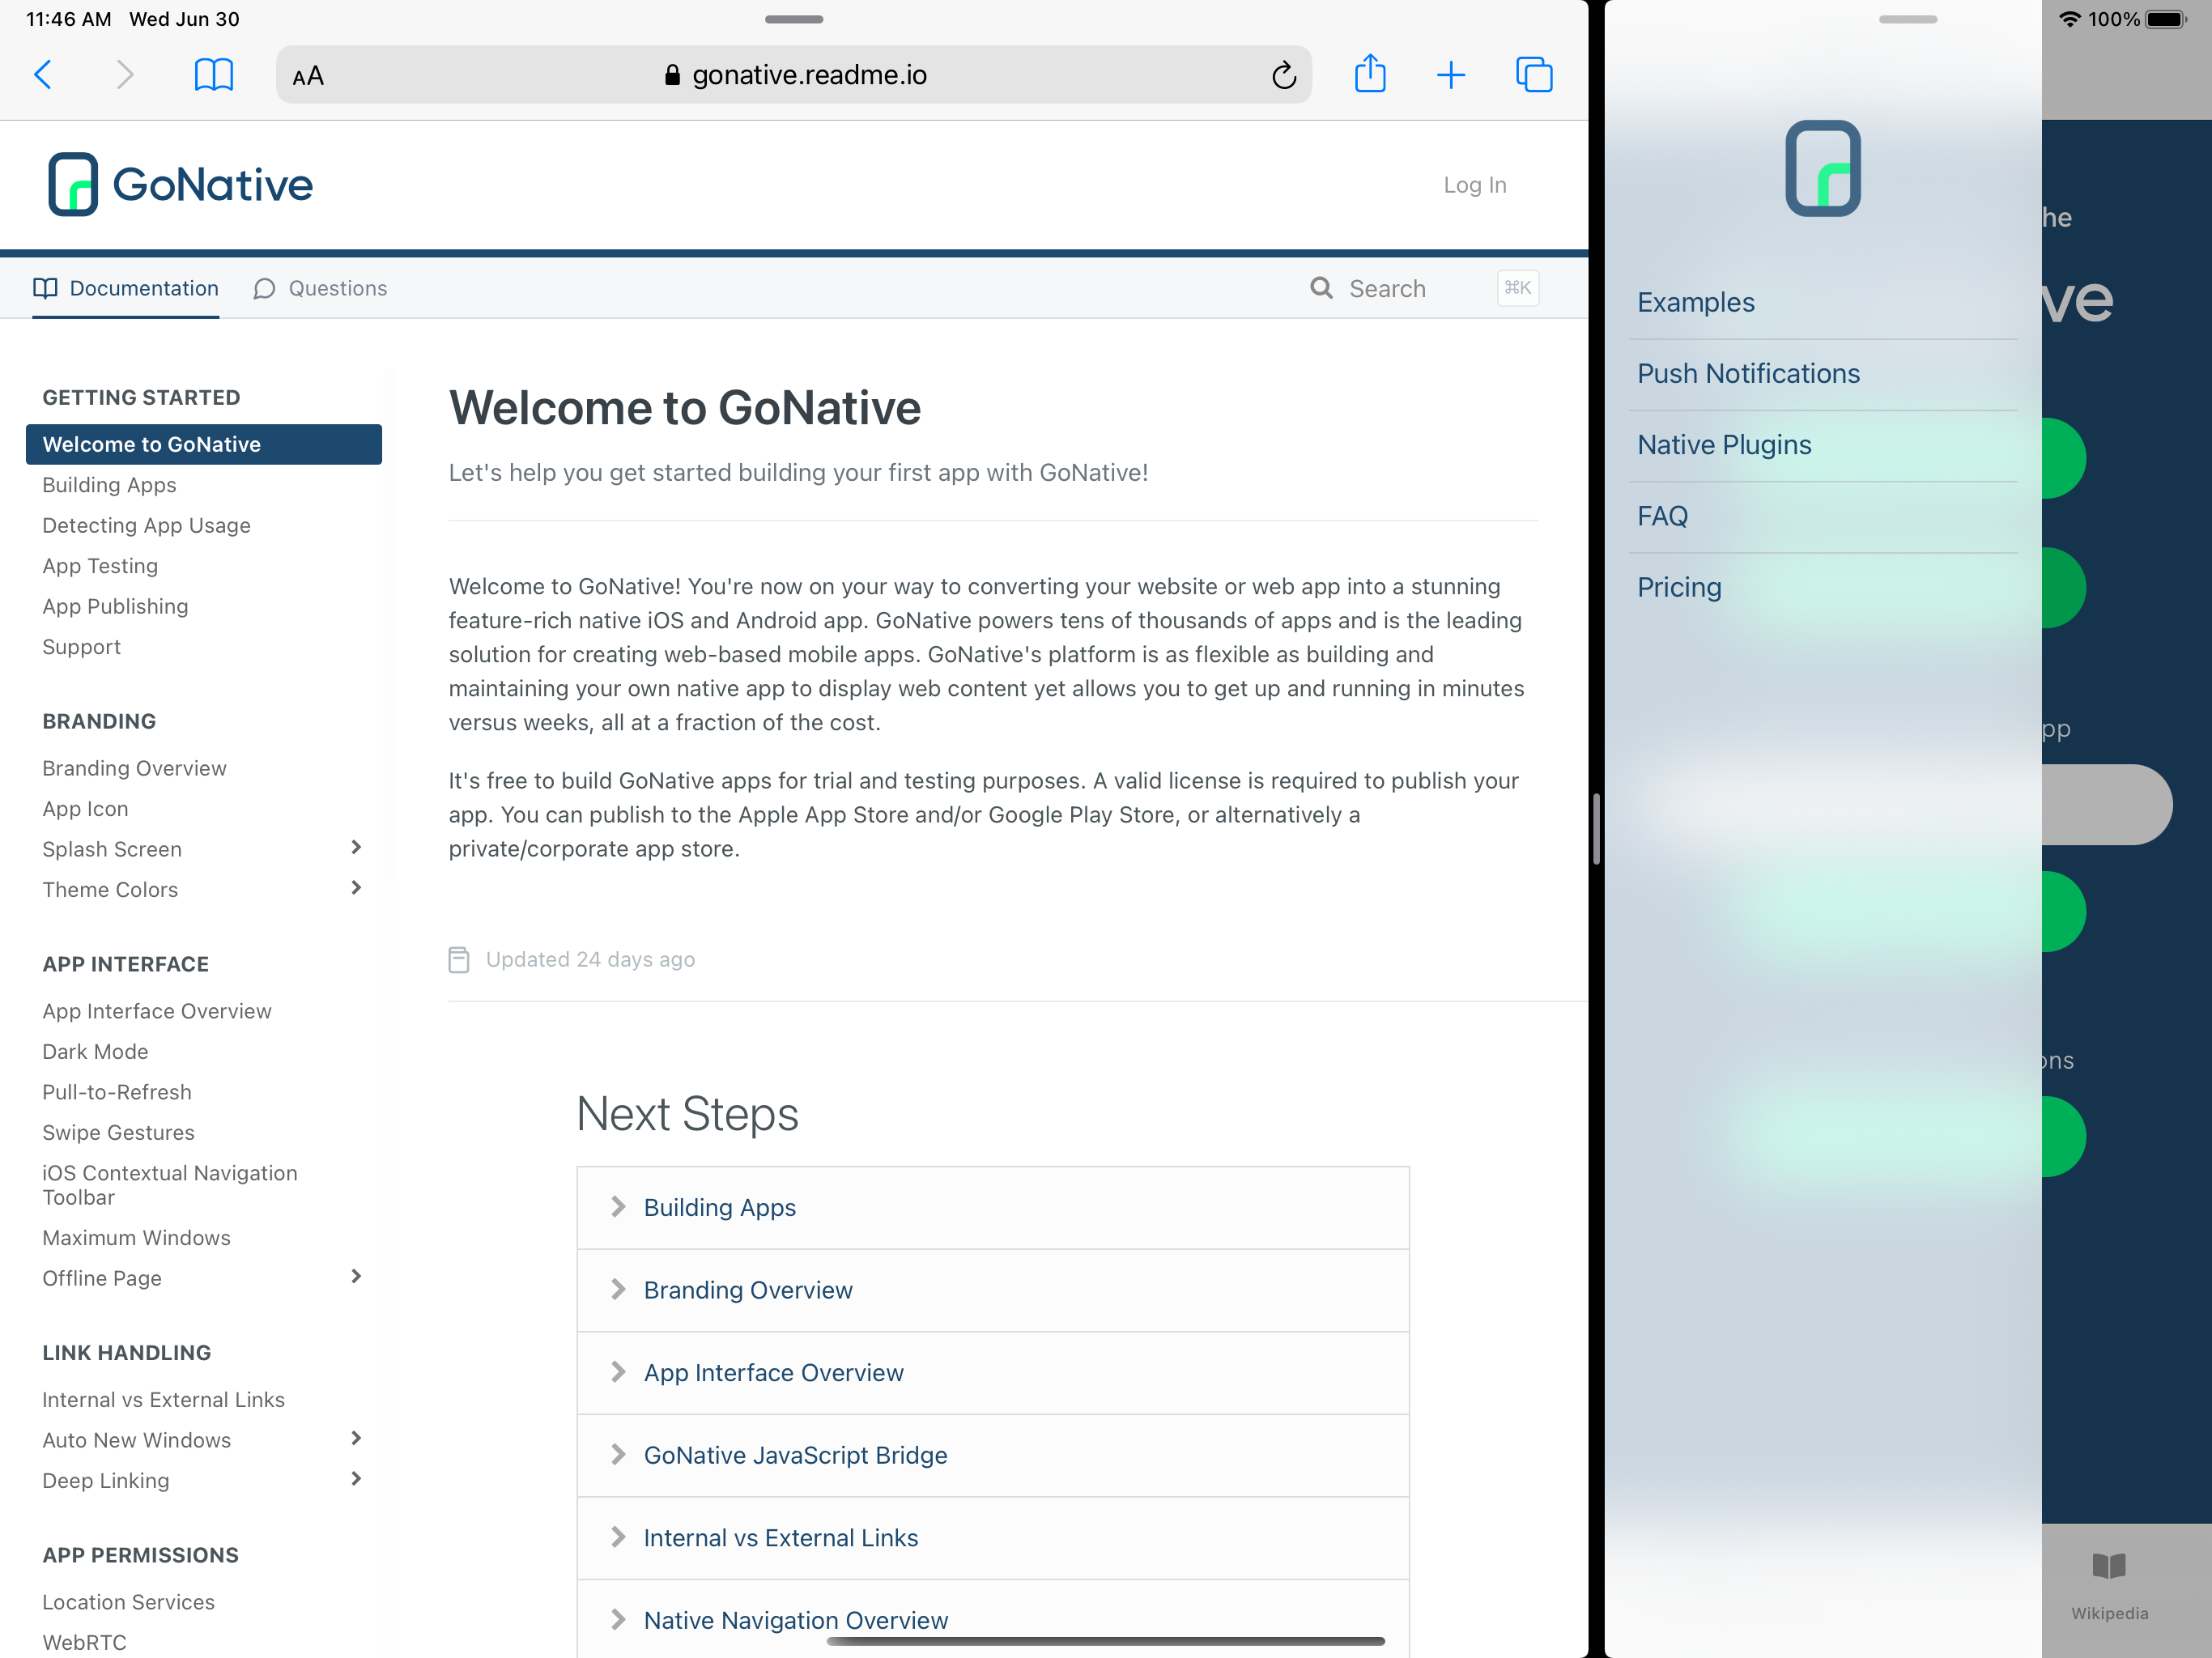Open App Interface Overview in Next Steps
2212x1658 pixels.
(x=993, y=1373)
